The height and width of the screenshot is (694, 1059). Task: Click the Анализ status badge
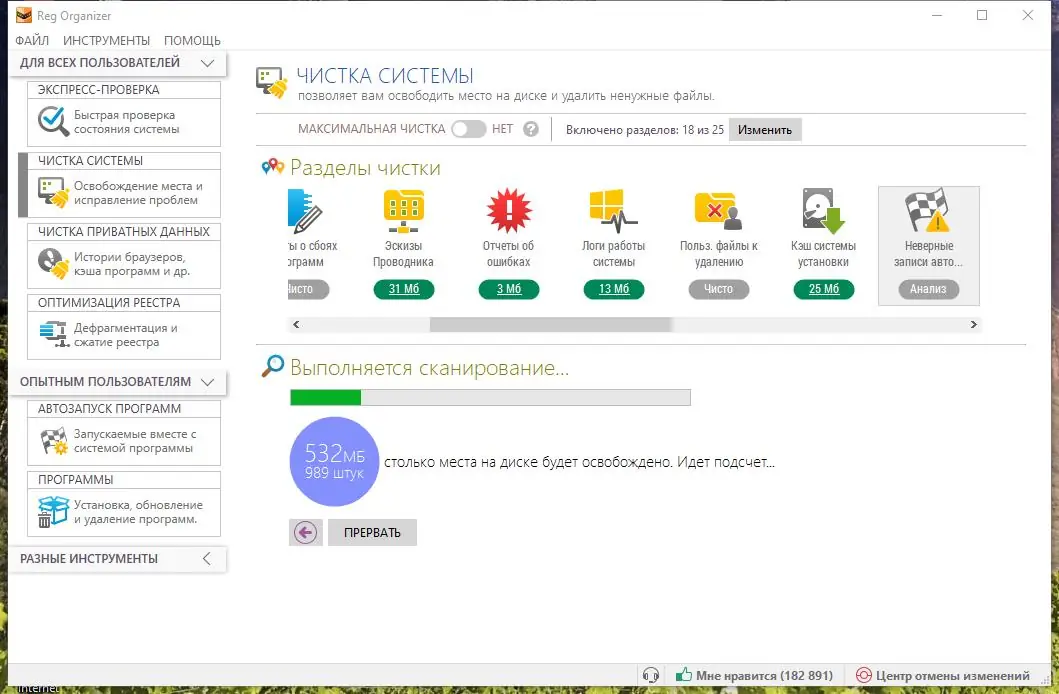point(928,289)
